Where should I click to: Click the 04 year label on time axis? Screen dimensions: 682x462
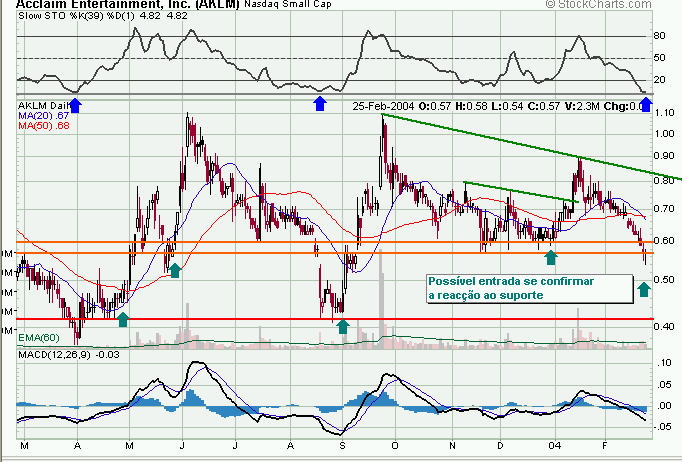click(555, 446)
